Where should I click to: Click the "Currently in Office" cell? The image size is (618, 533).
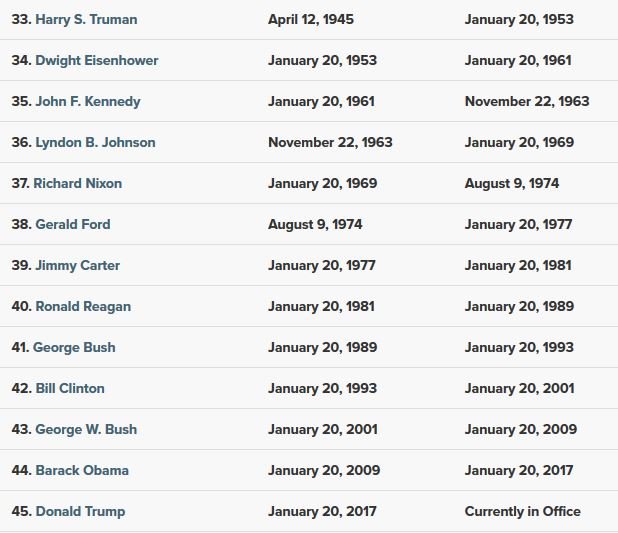(x=523, y=511)
